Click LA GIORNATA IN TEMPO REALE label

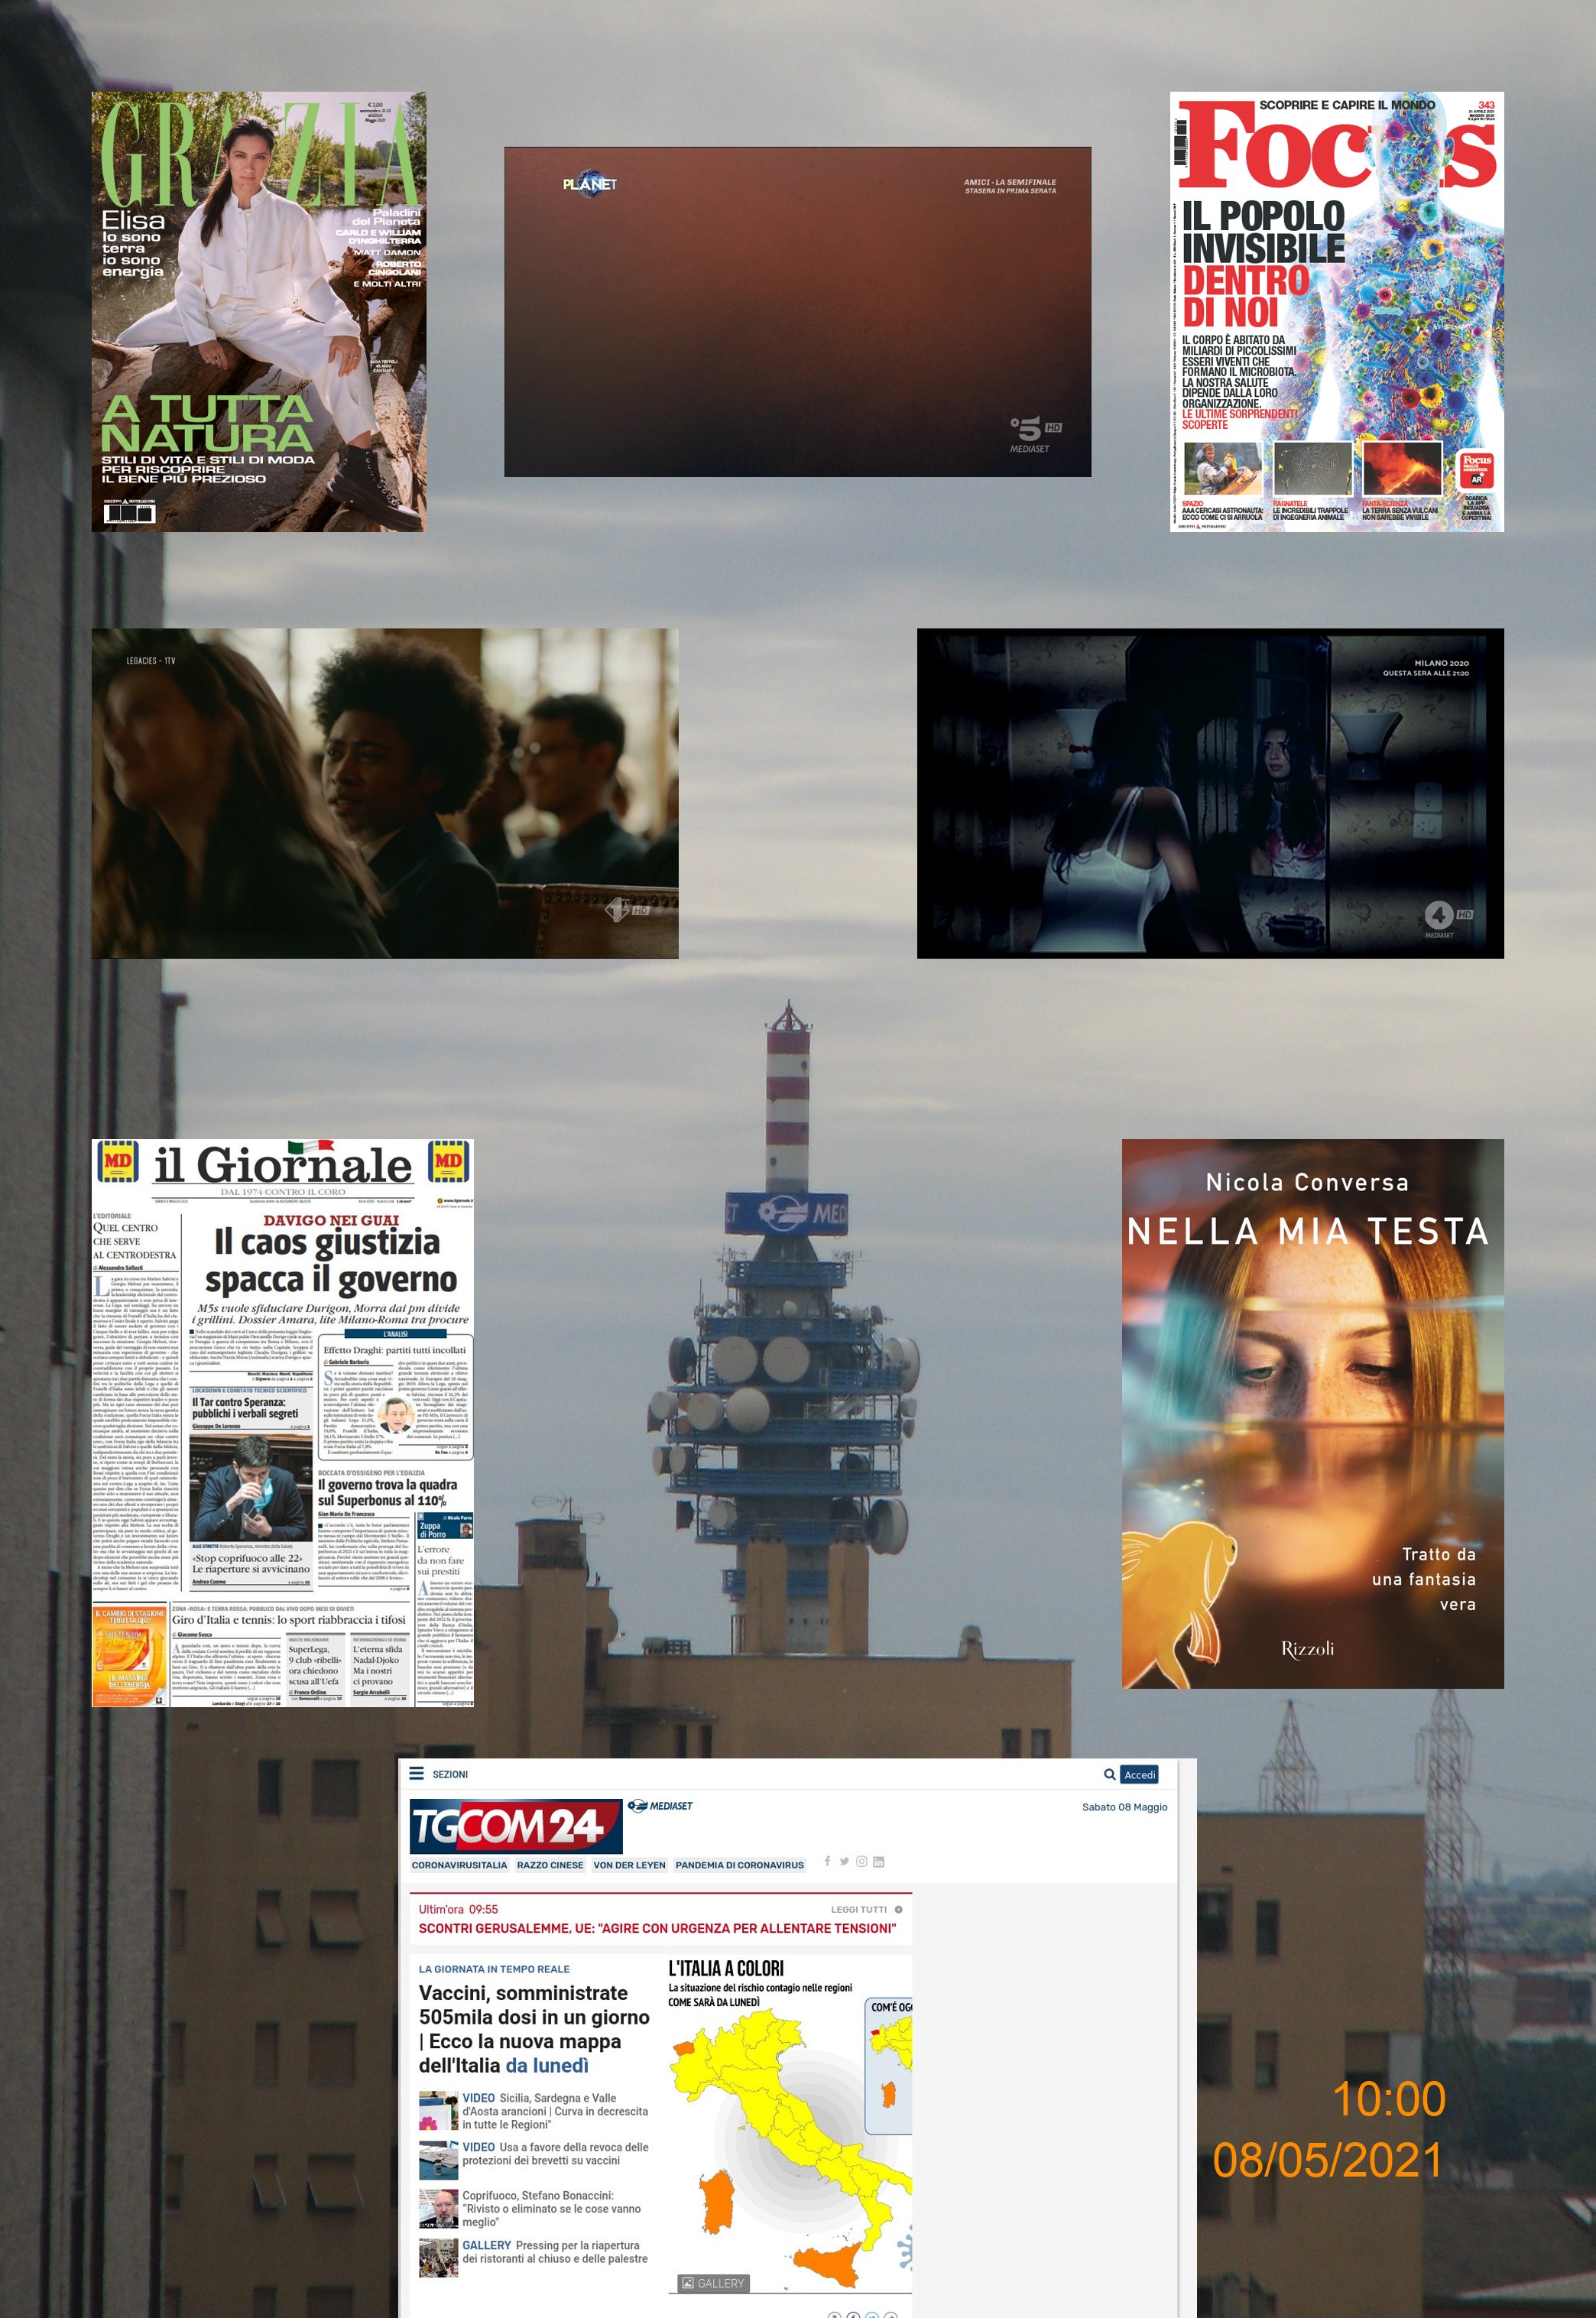[x=494, y=1969]
